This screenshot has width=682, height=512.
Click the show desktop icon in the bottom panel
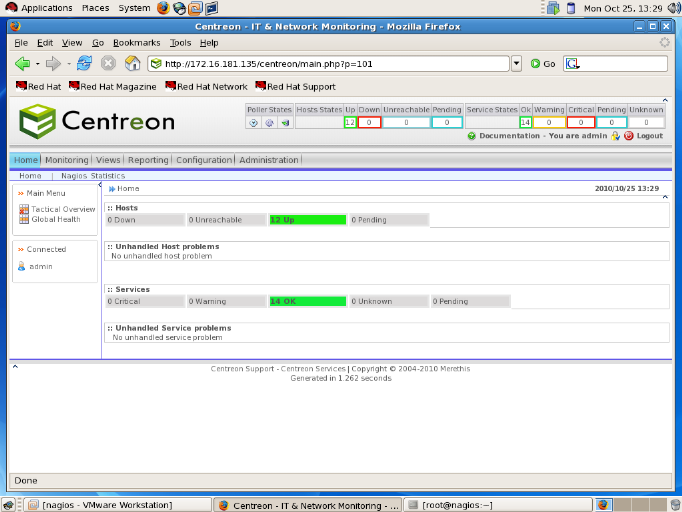(x=9, y=505)
